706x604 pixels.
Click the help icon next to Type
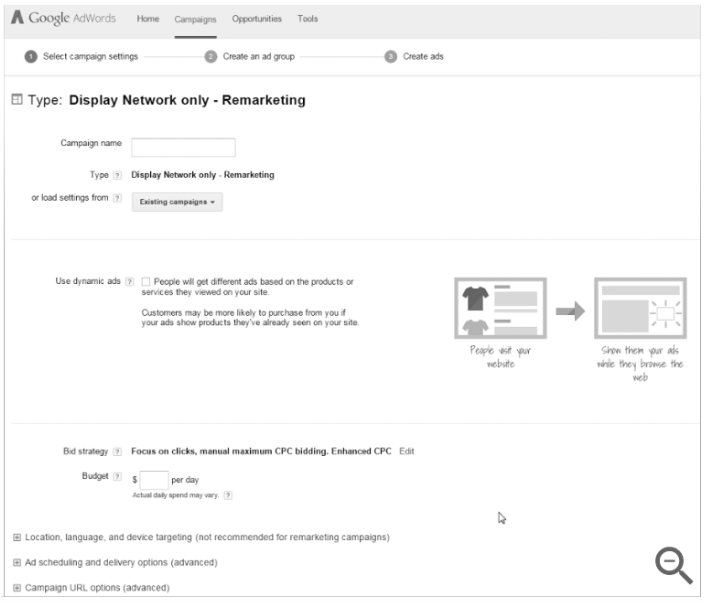pyautogui.click(x=117, y=175)
